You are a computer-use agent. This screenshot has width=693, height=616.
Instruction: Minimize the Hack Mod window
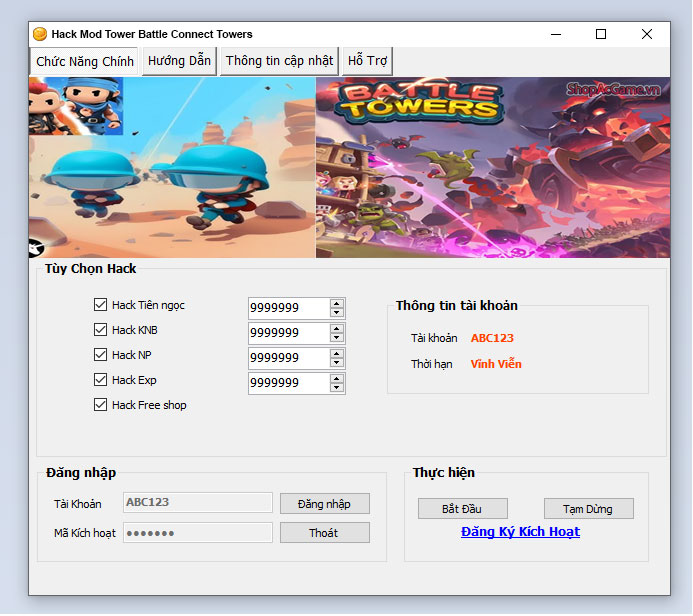[x=556, y=34]
